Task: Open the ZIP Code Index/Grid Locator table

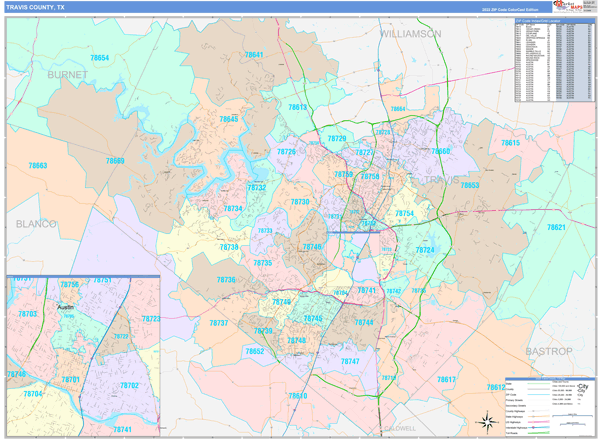Action: tap(544, 59)
